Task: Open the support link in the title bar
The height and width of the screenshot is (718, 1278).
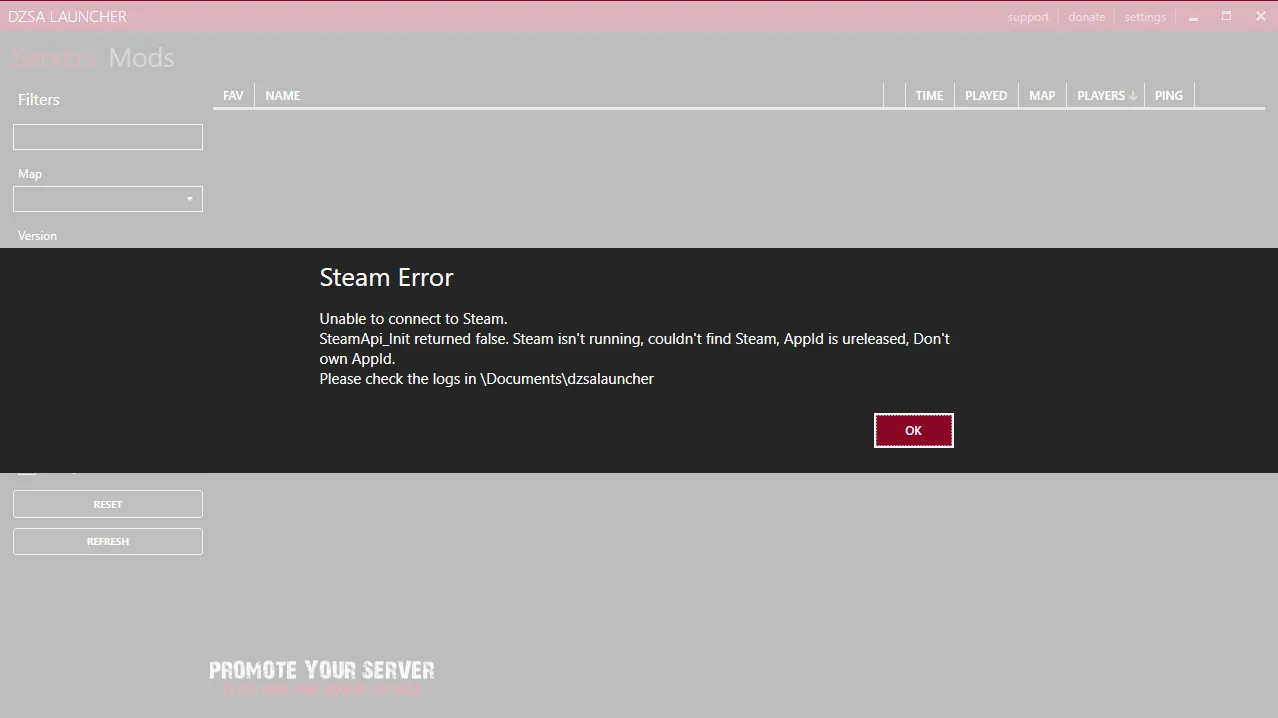Action: pyautogui.click(x=1028, y=17)
